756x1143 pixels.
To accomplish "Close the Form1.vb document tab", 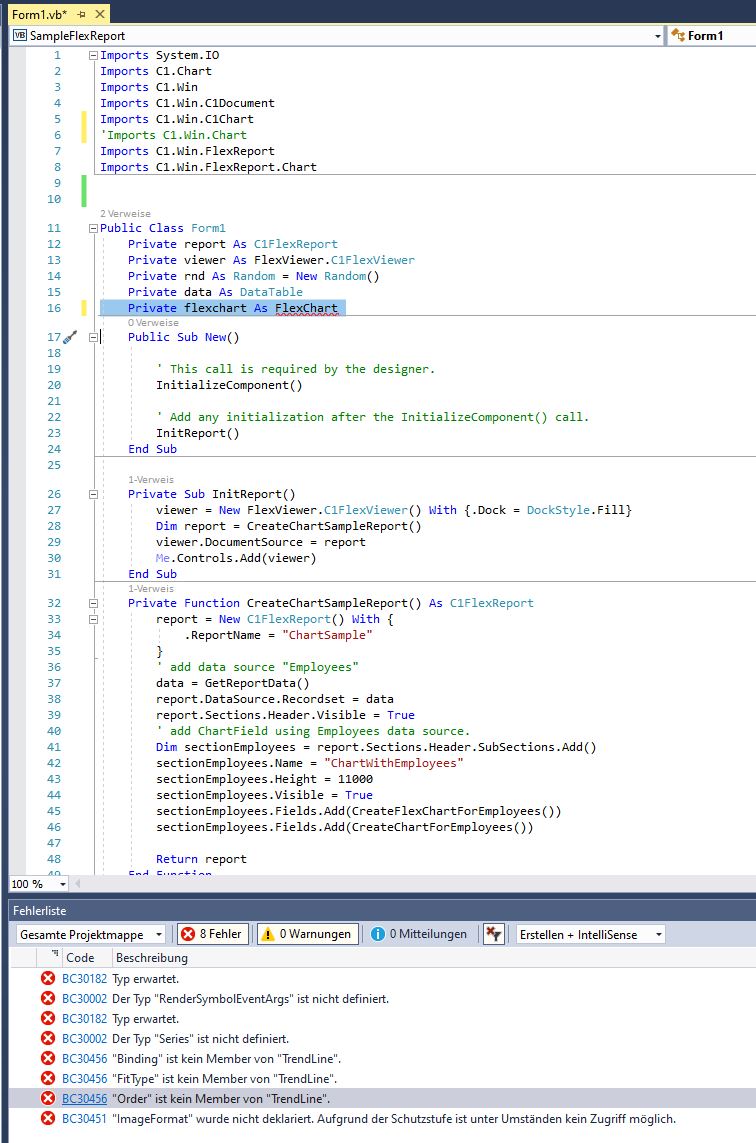I will point(100,14).
